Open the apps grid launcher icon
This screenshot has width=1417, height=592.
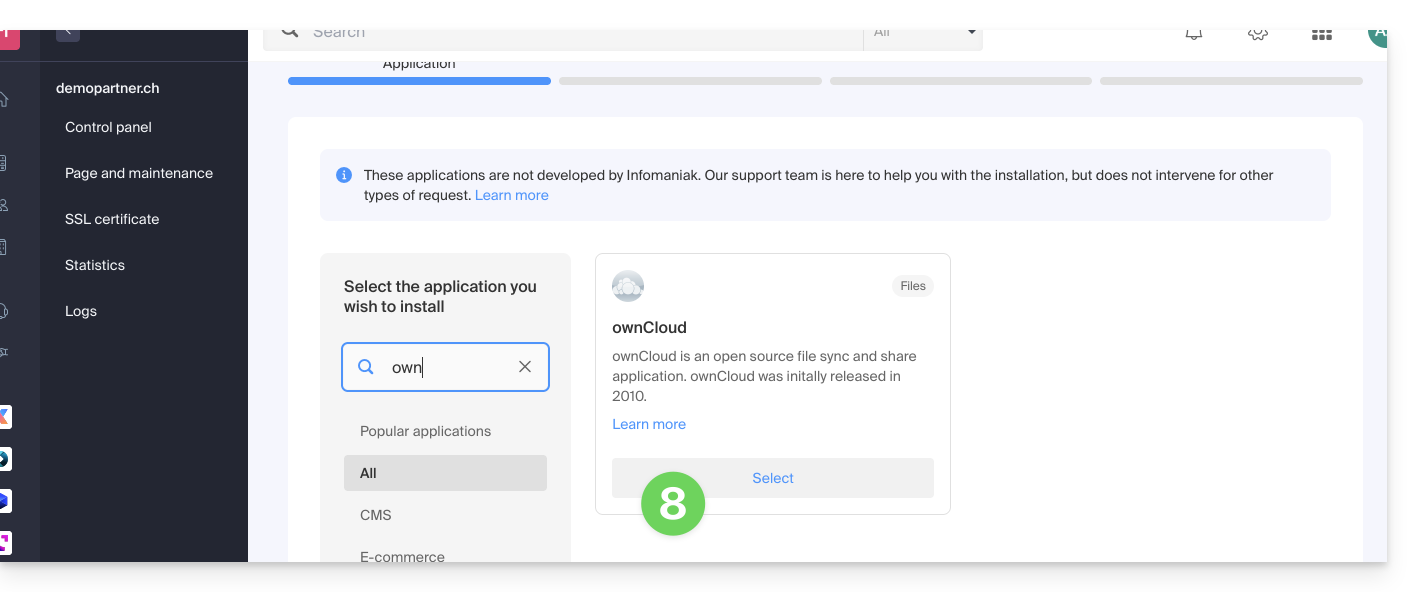(x=1321, y=35)
